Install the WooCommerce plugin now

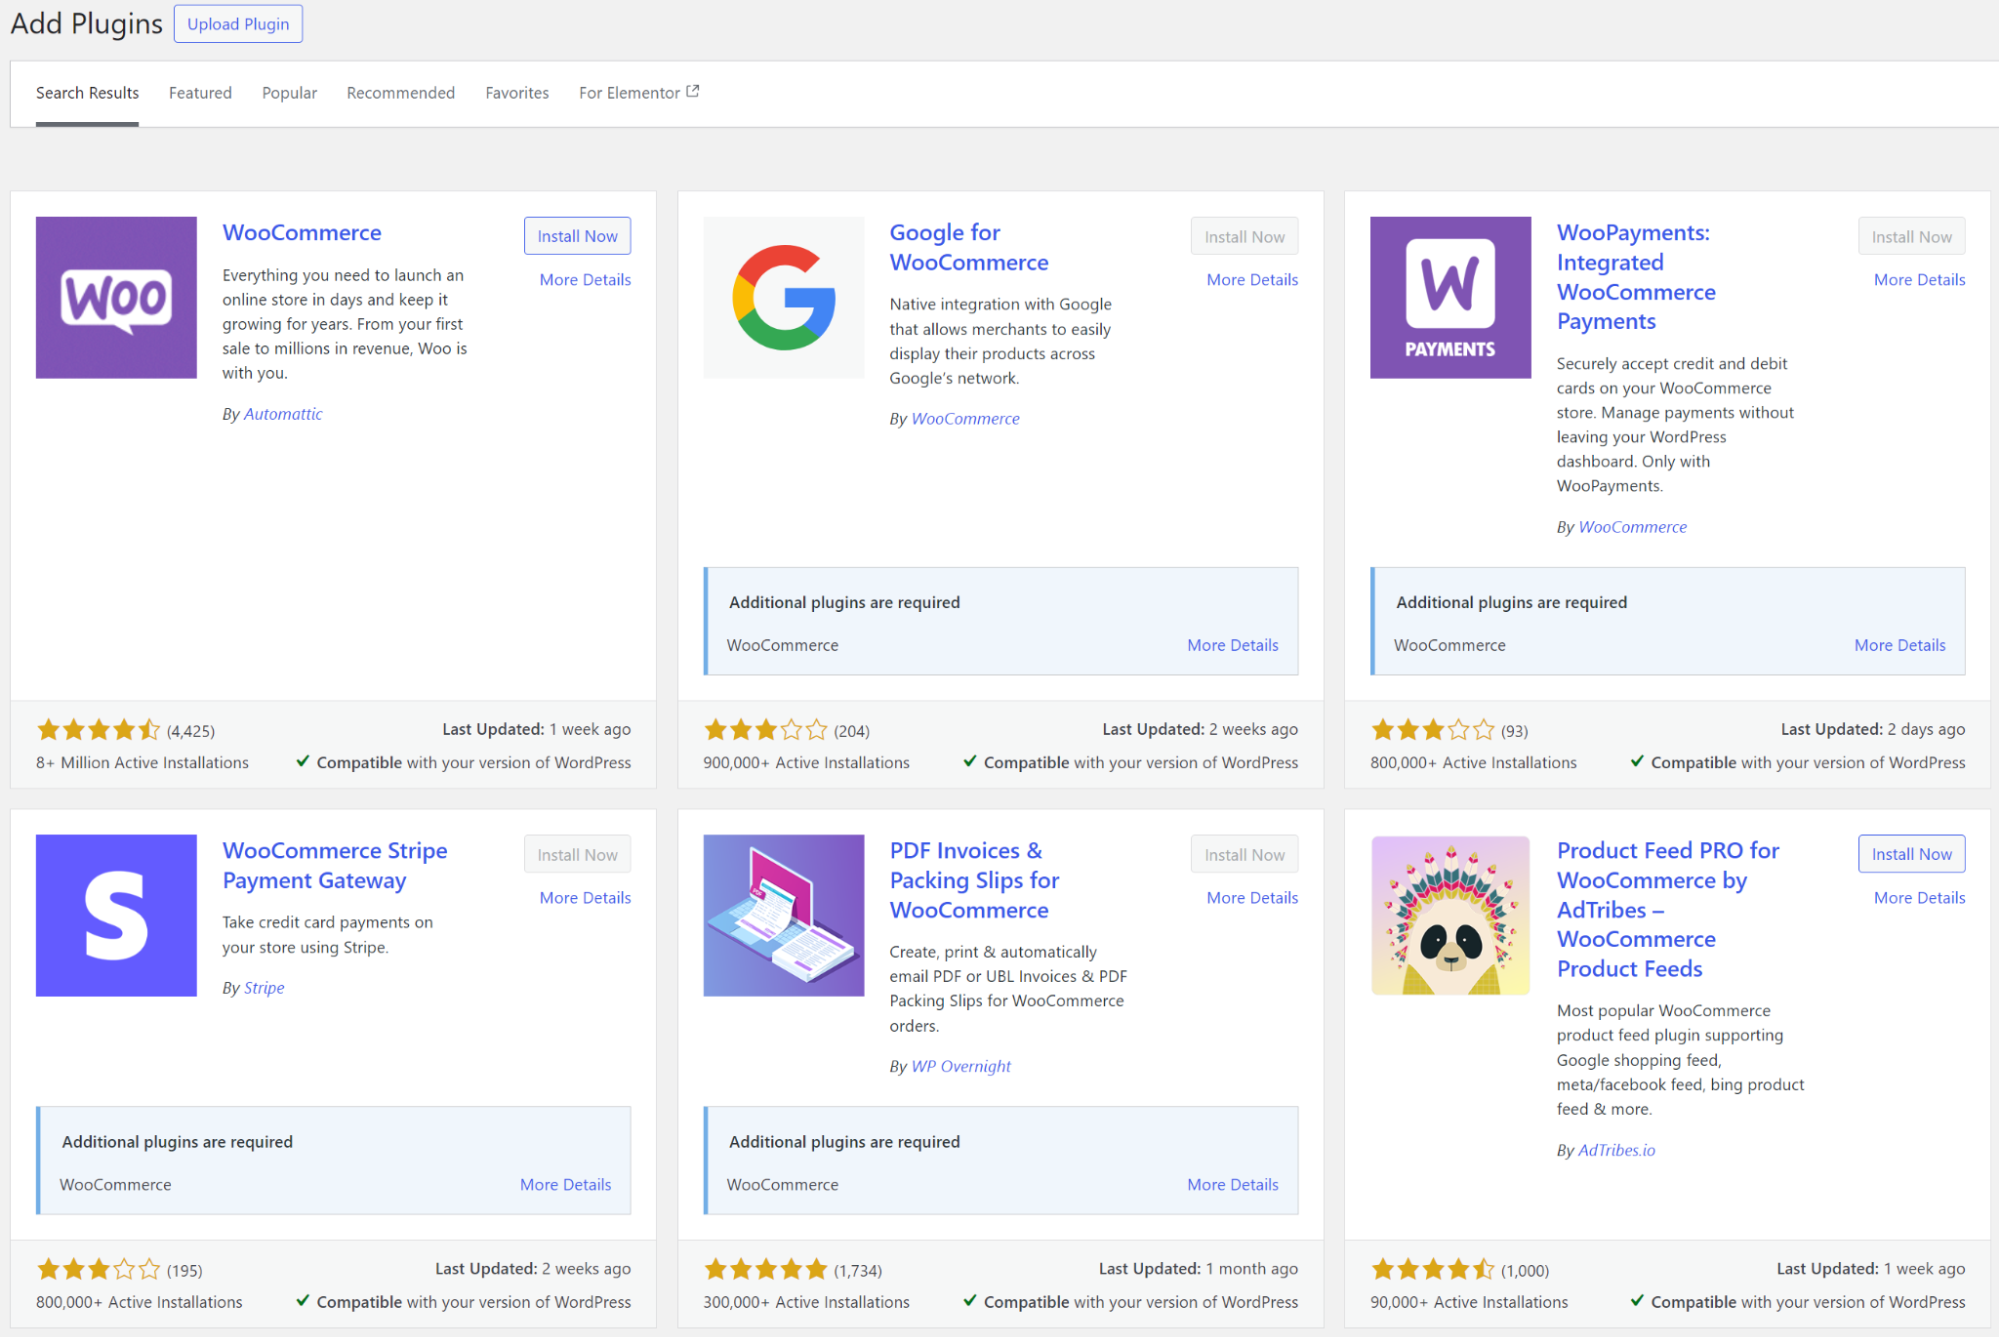coord(577,236)
